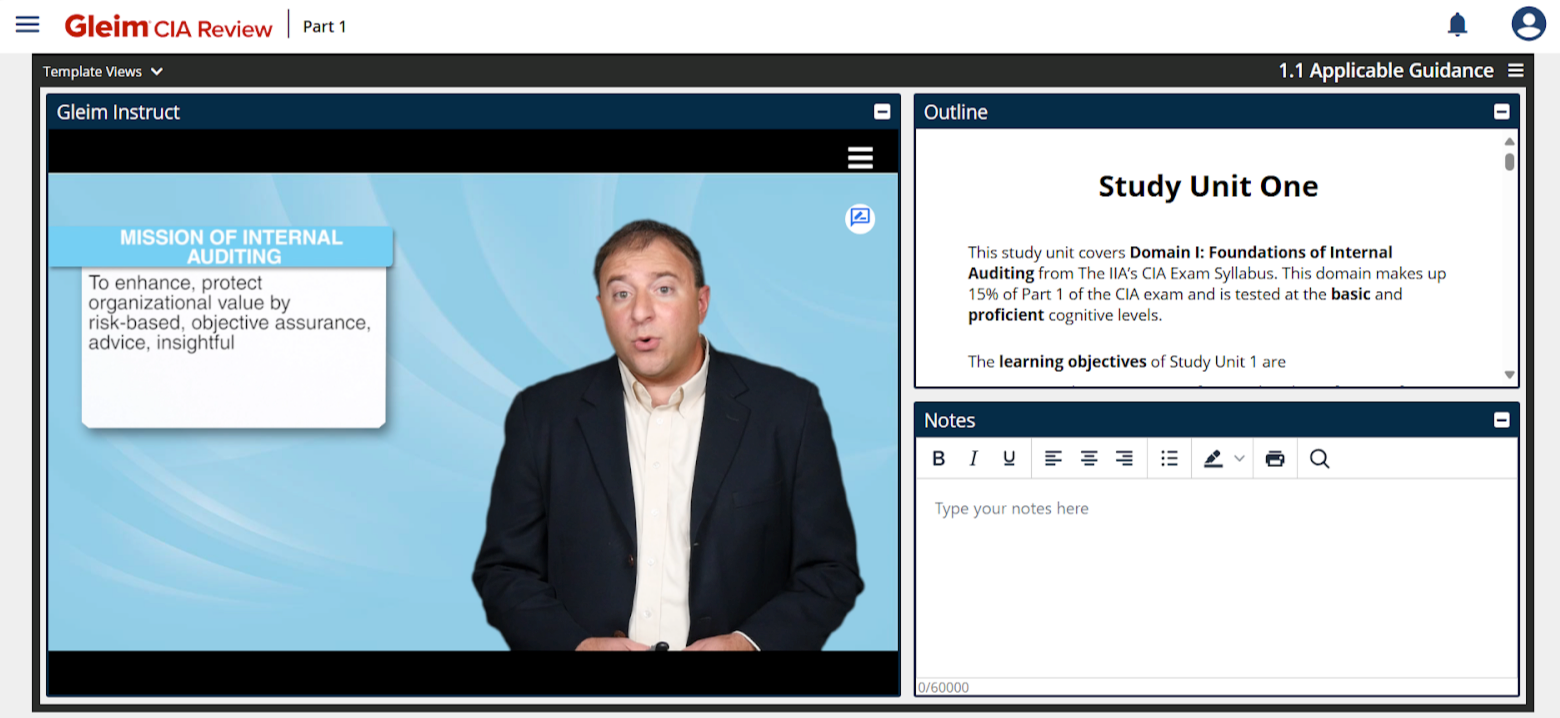The width and height of the screenshot is (1560, 718).
Task: Open the user account profile button
Action: [1527, 23]
